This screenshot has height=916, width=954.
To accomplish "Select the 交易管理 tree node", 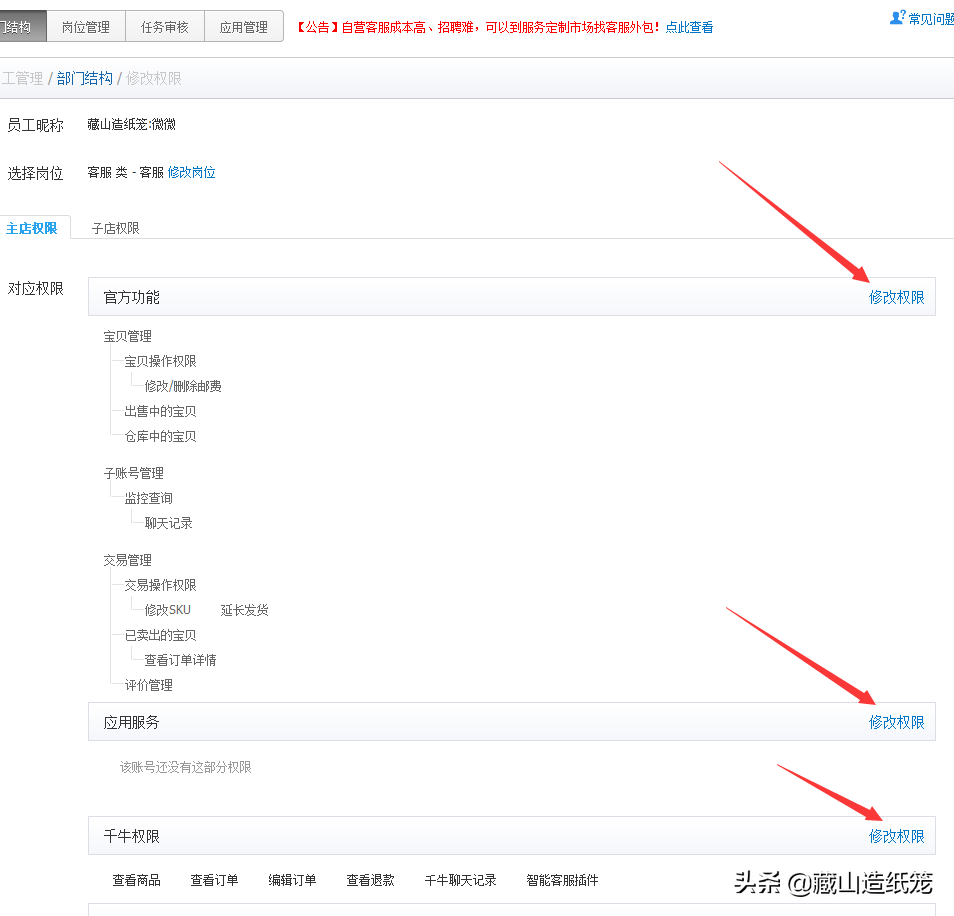I will pos(127,560).
